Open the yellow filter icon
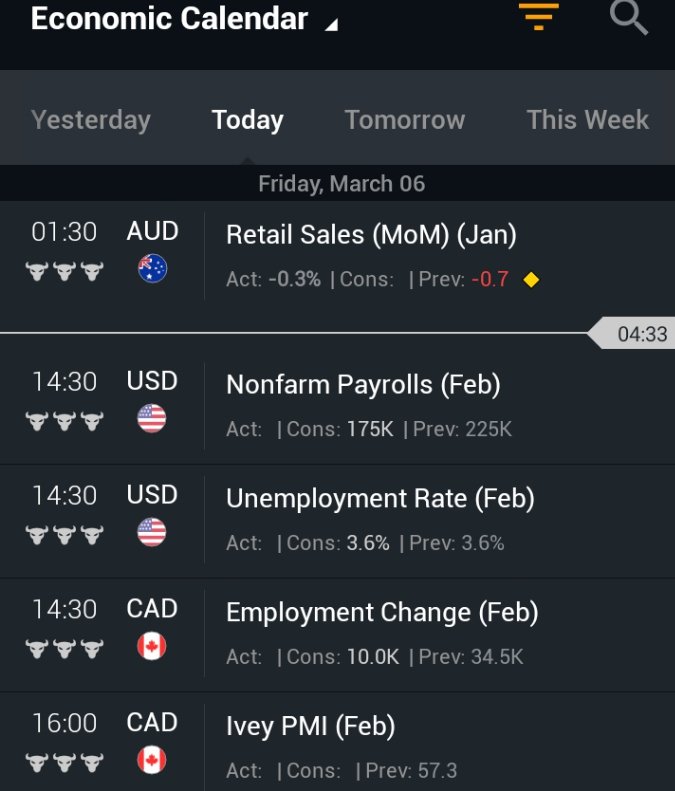 539,17
